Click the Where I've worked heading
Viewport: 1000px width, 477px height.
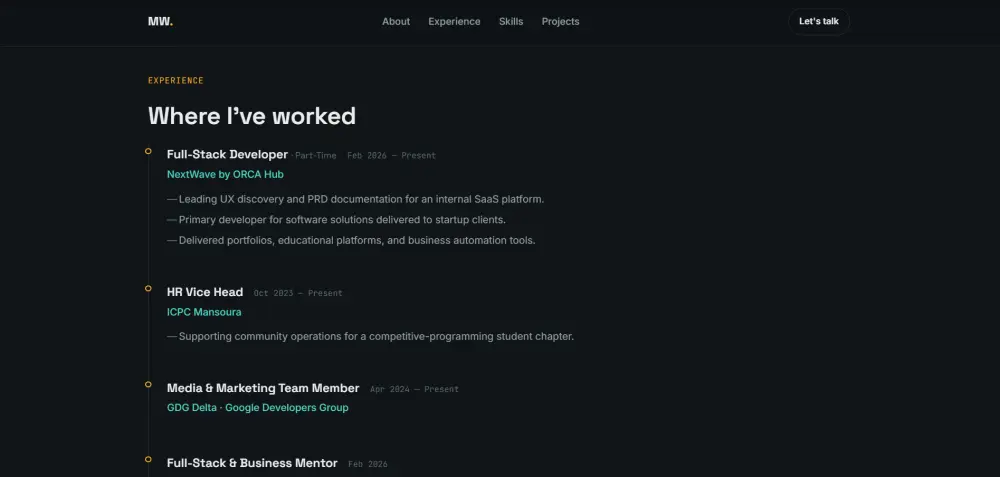252,116
